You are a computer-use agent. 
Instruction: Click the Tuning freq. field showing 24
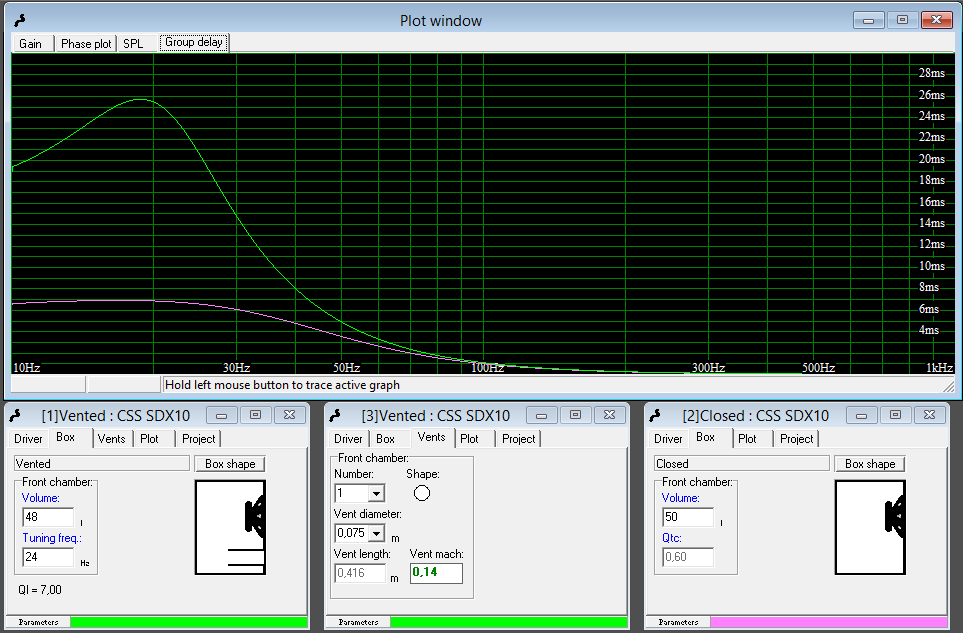(48, 557)
